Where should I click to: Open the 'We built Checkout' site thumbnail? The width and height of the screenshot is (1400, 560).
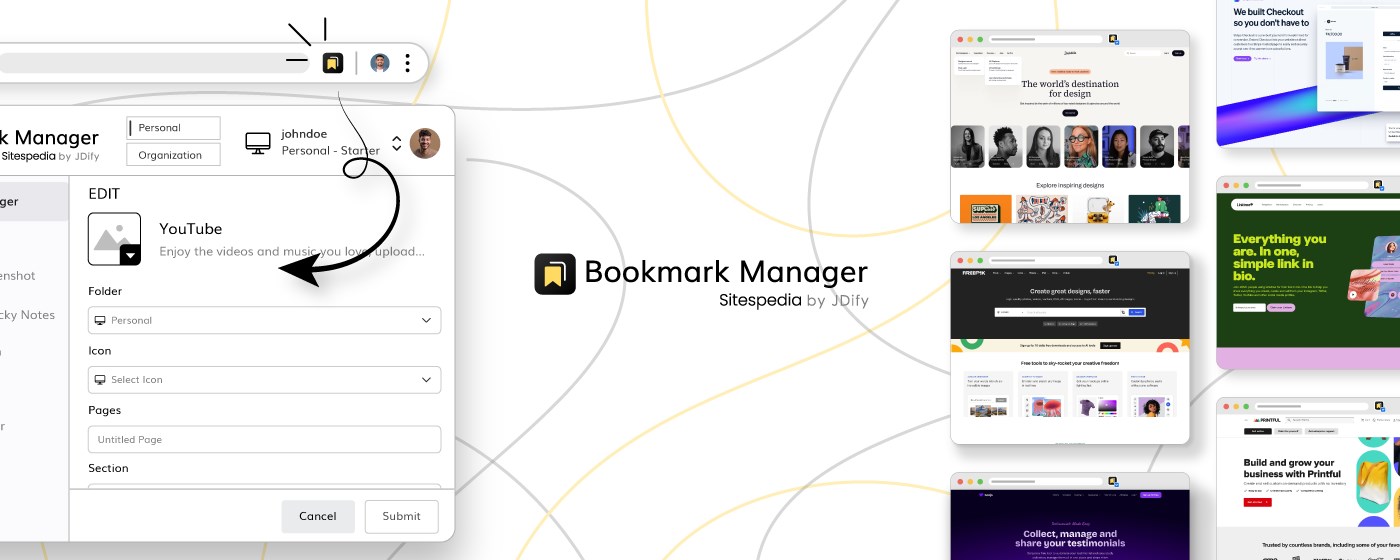point(1308,73)
